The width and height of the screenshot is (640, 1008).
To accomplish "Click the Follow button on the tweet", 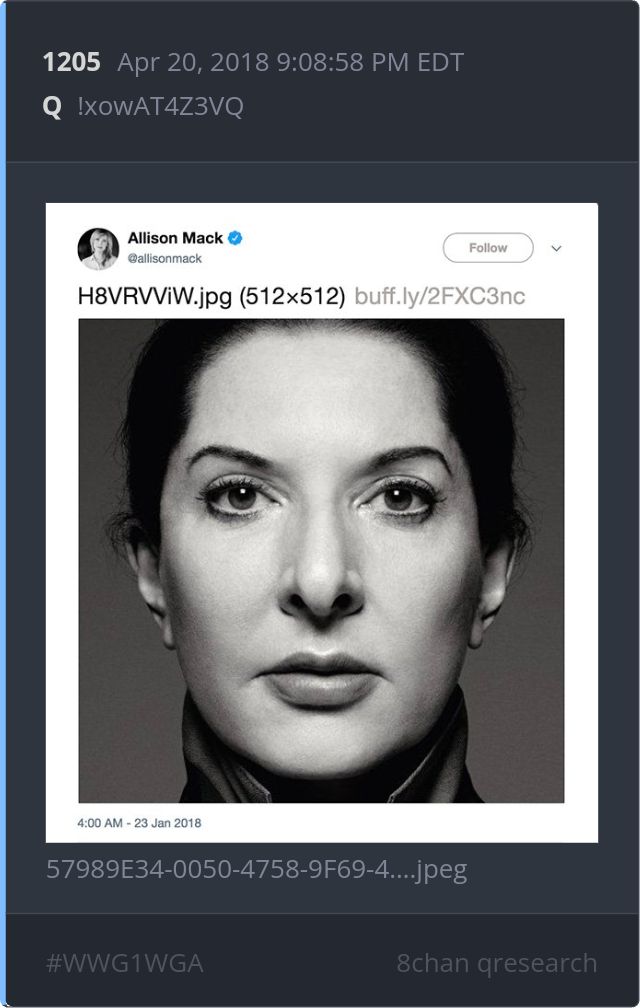I will 488,248.
